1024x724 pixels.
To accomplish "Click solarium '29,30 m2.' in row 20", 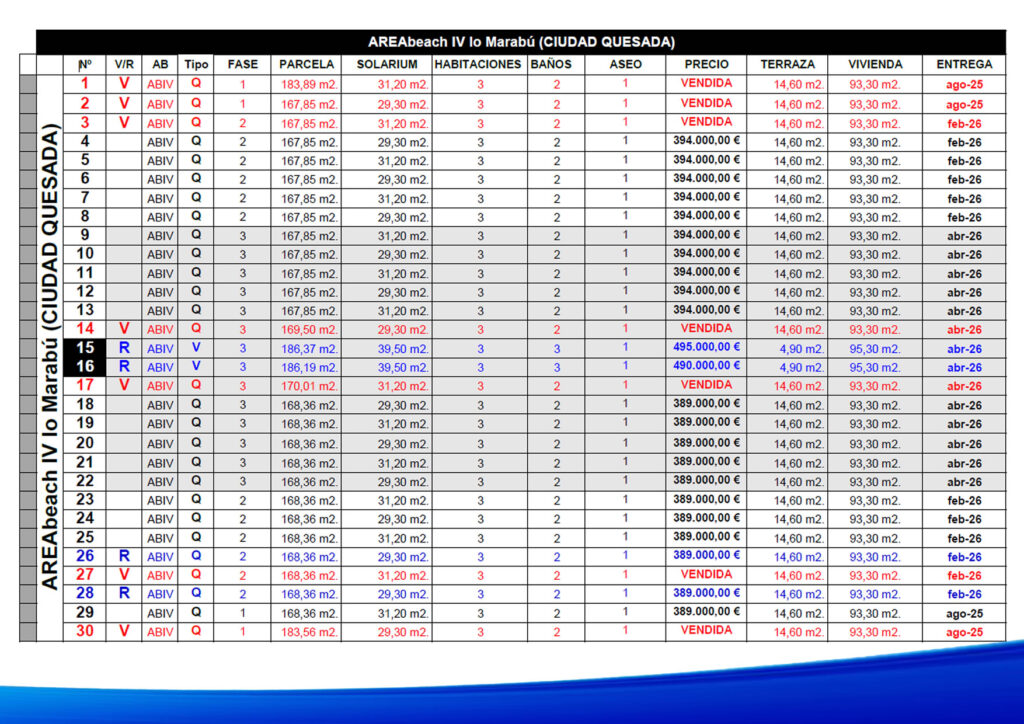I will coord(403,444).
